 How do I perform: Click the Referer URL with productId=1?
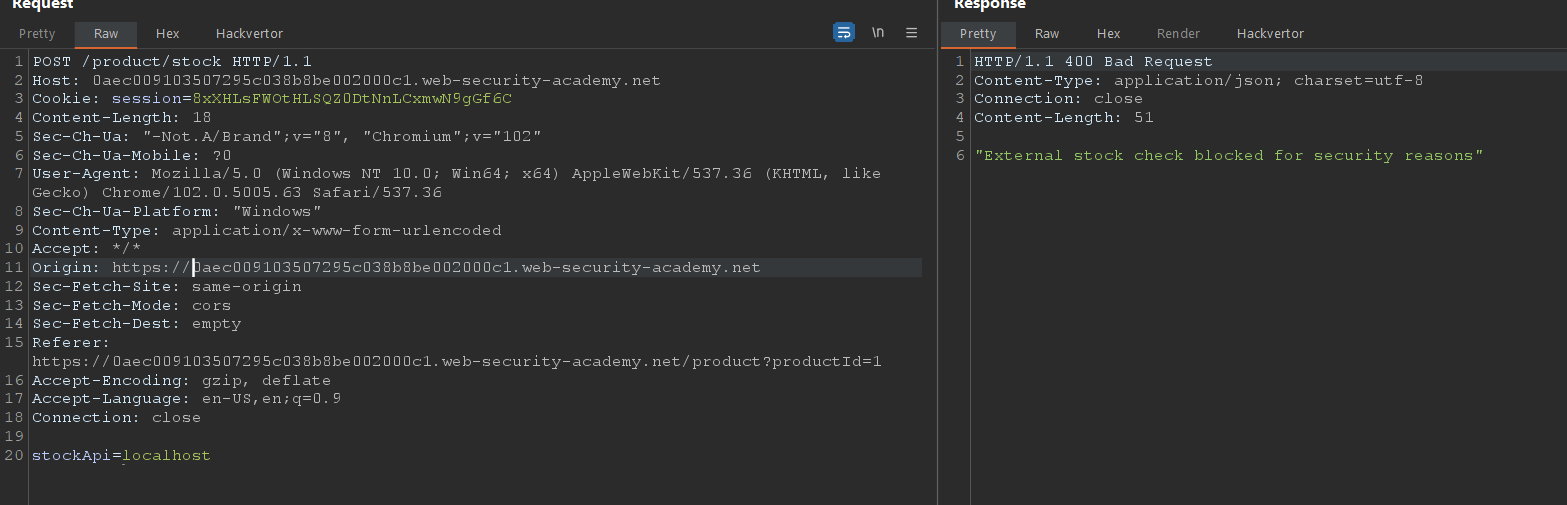point(456,362)
